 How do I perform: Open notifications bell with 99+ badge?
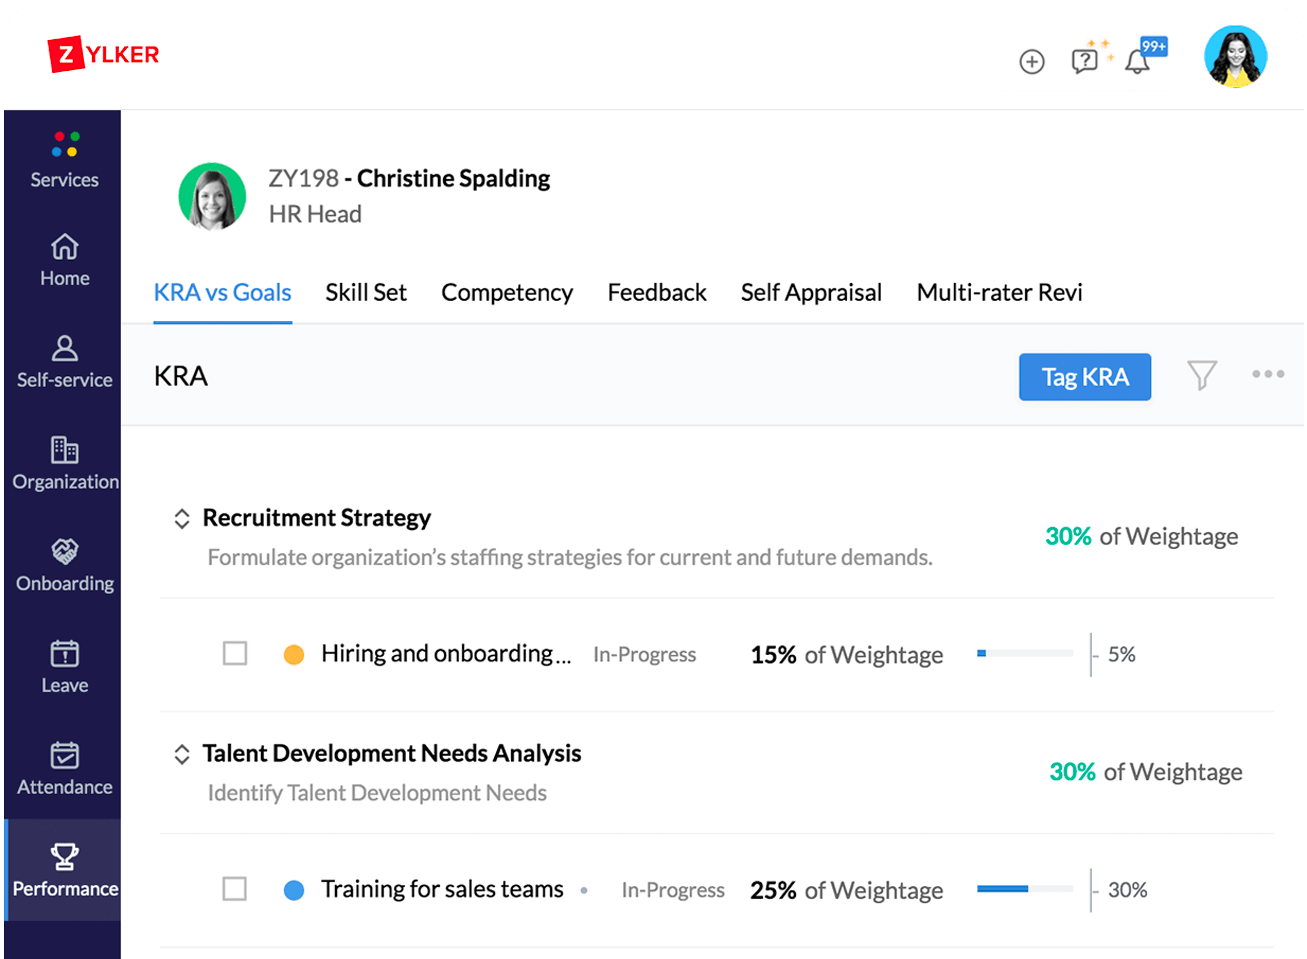click(1143, 57)
